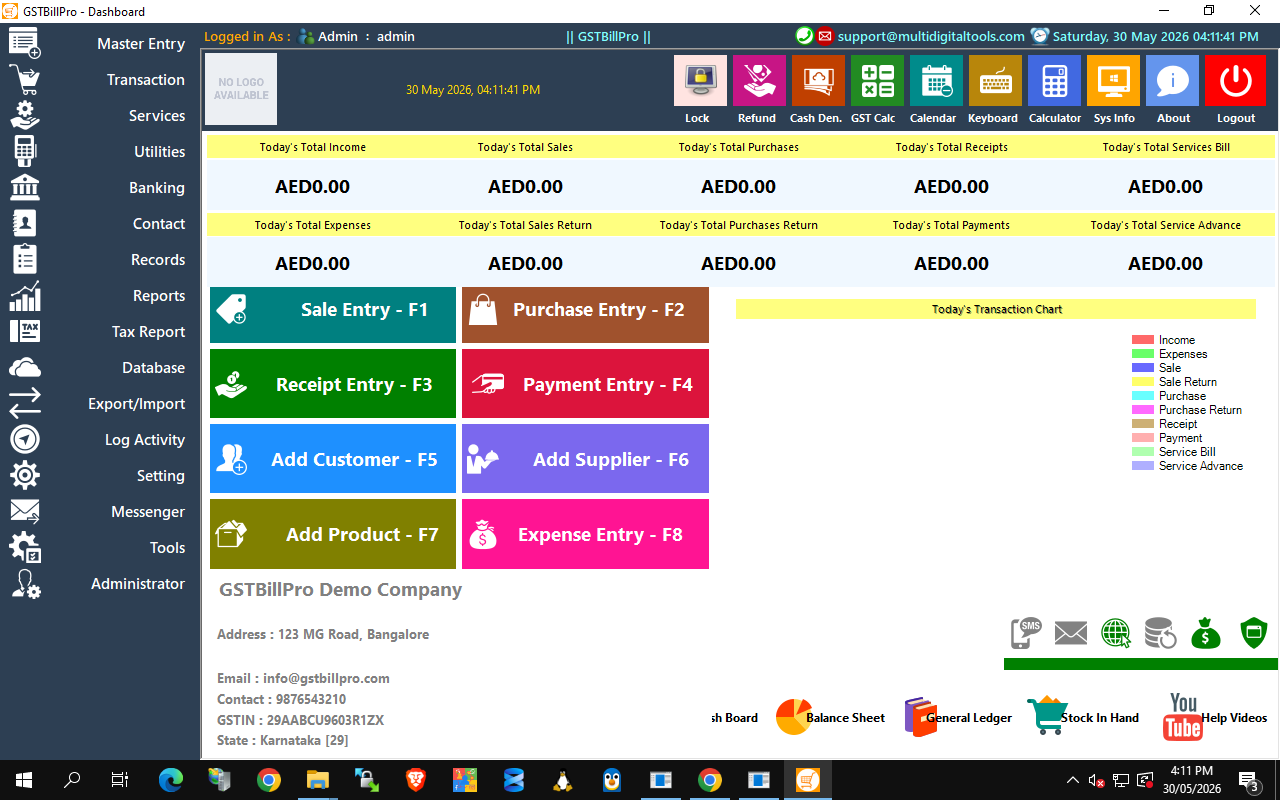Open Expense Entry - F8
This screenshot has width=1280, height=800.
[585, 534]
